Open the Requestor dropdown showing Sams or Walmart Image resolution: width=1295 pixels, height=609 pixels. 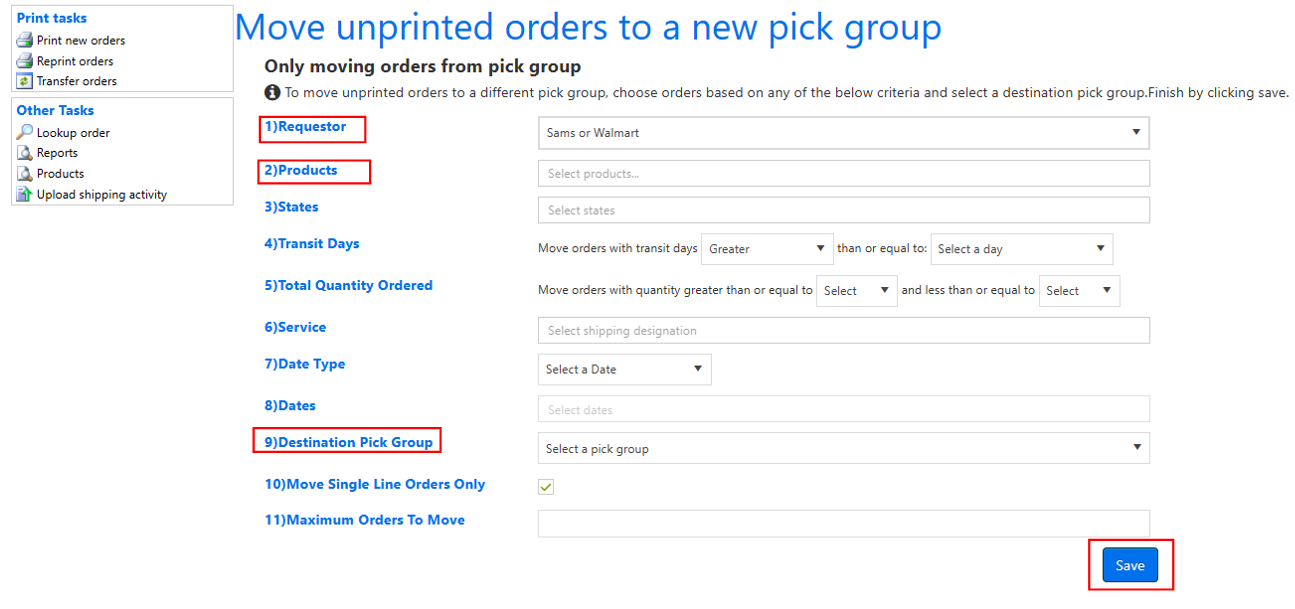[844, 133]
